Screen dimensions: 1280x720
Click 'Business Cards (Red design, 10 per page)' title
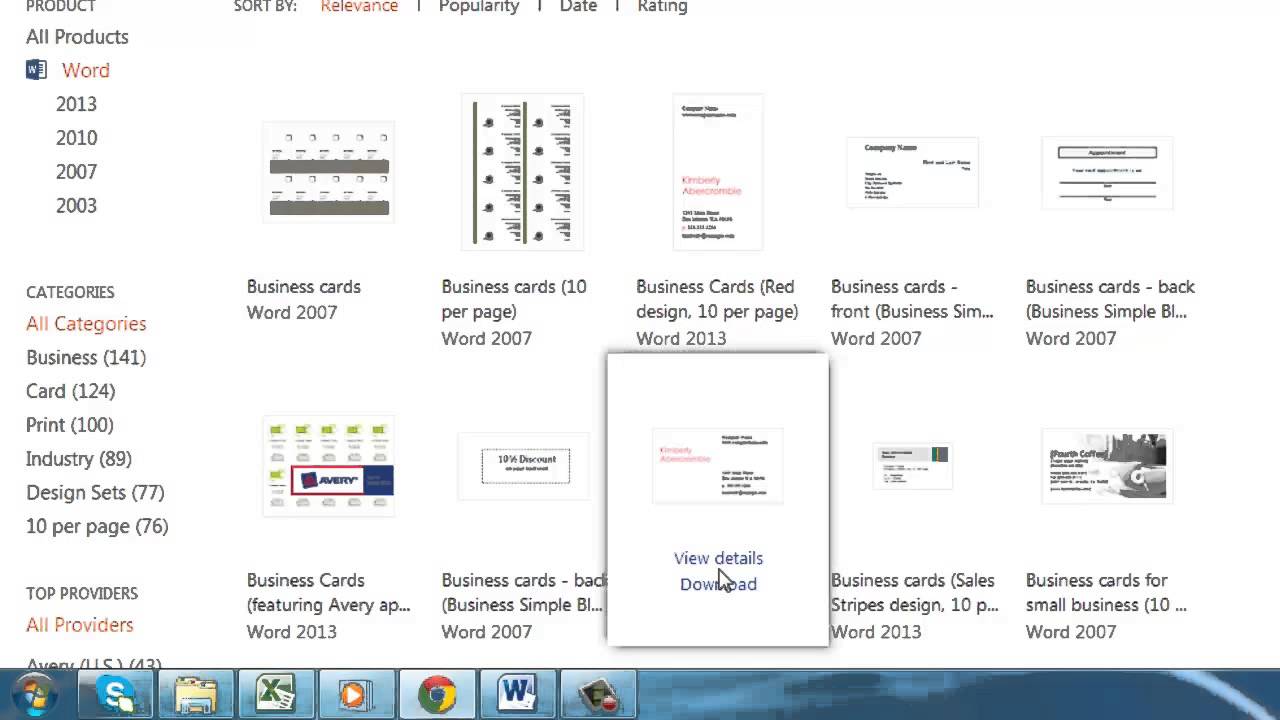[717, 299]
